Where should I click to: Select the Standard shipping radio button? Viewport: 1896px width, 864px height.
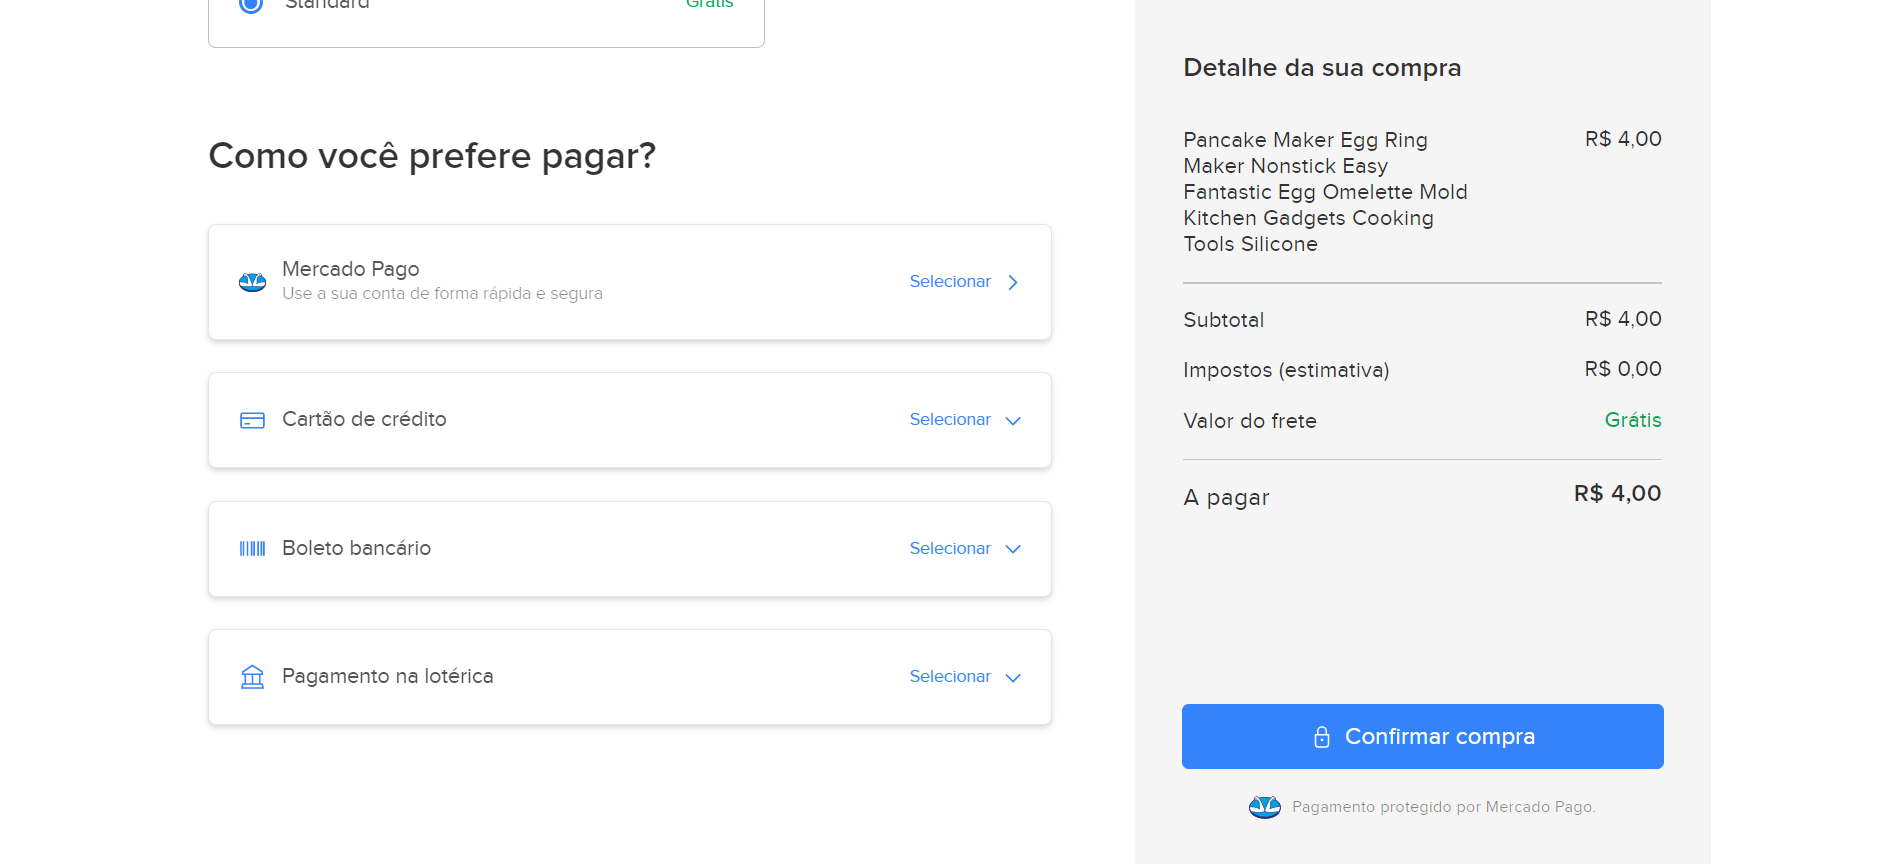pos(250,5)
